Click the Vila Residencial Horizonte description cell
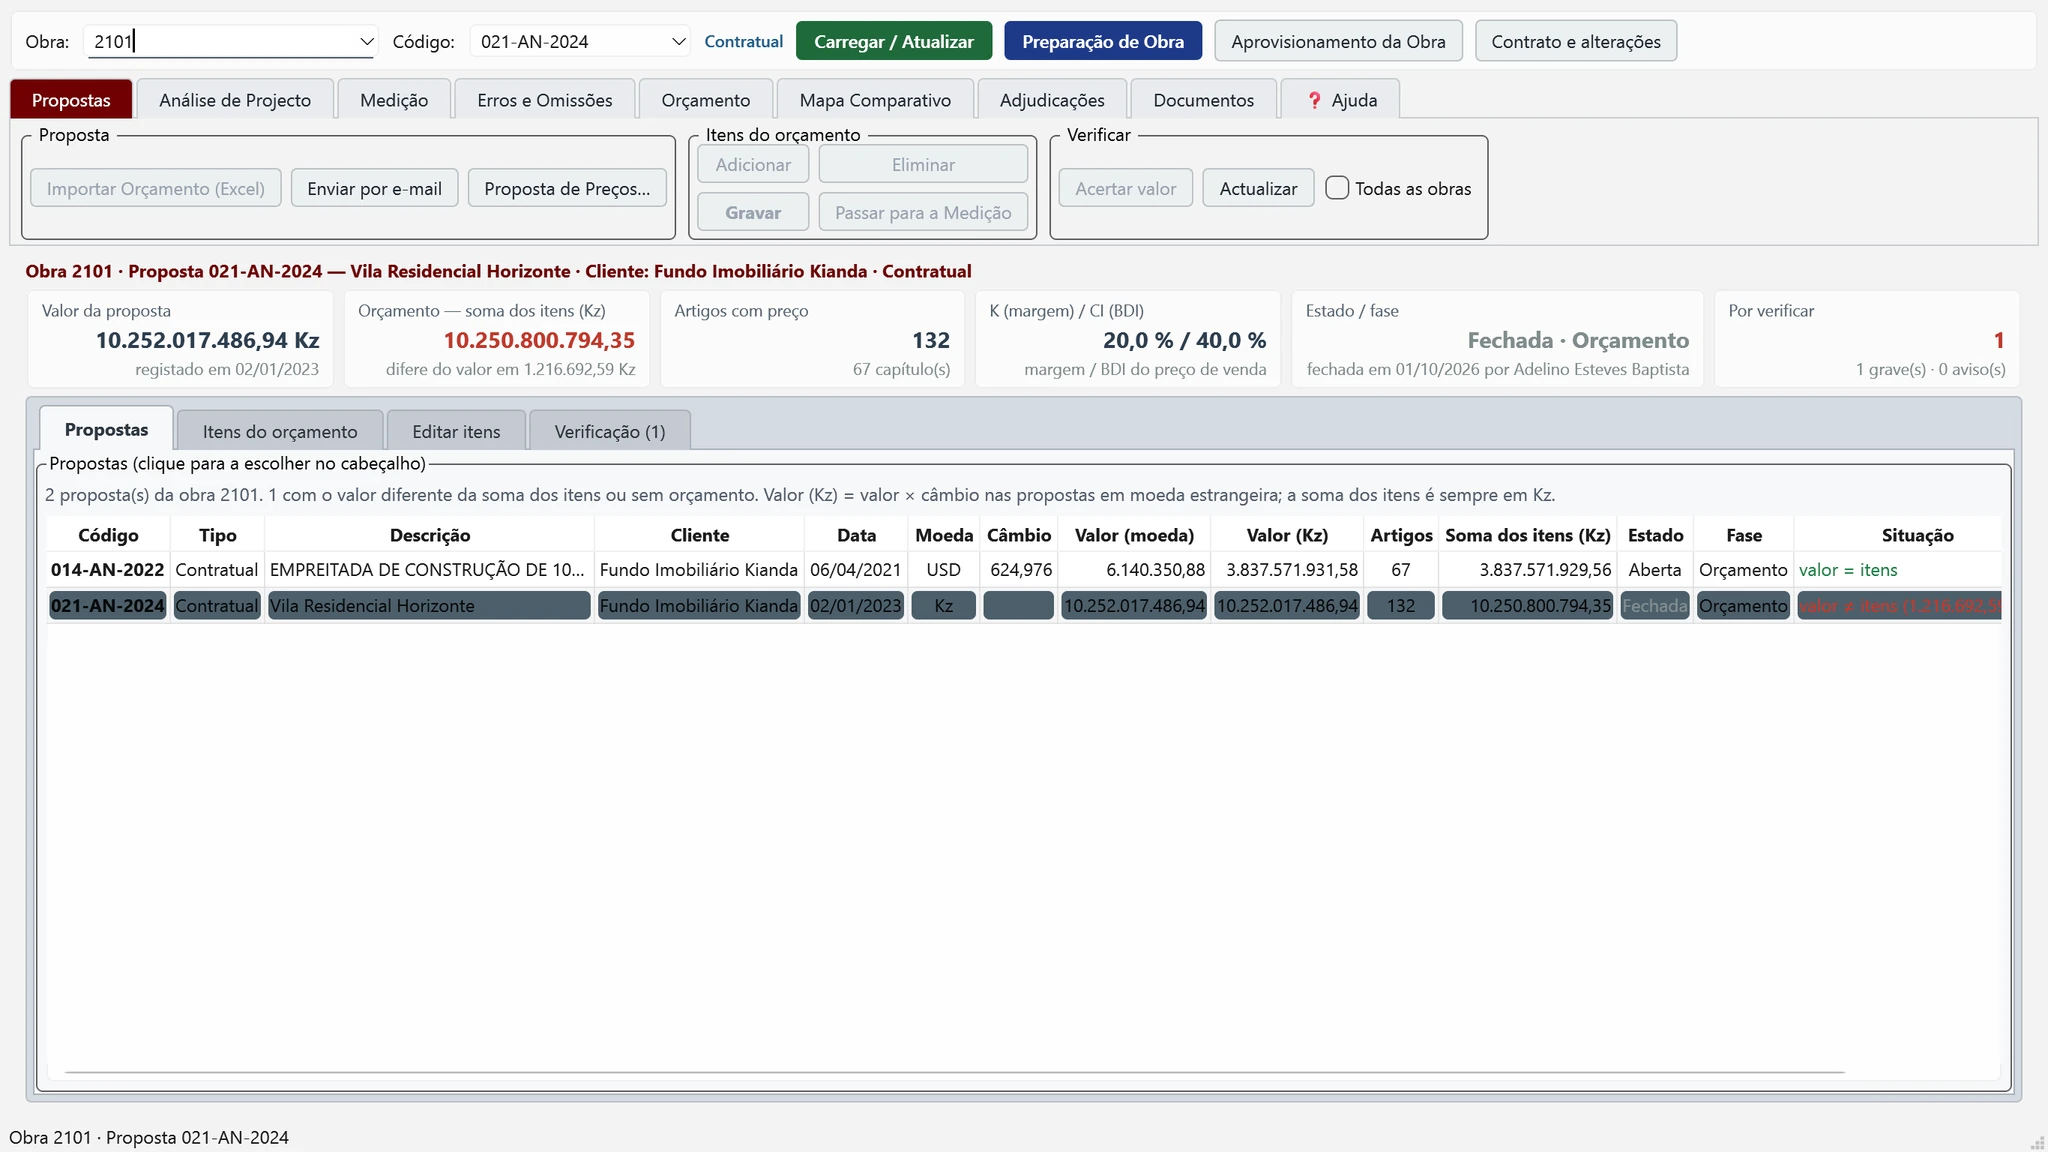Screen dimensions: 2048x1152 point(429,606)
